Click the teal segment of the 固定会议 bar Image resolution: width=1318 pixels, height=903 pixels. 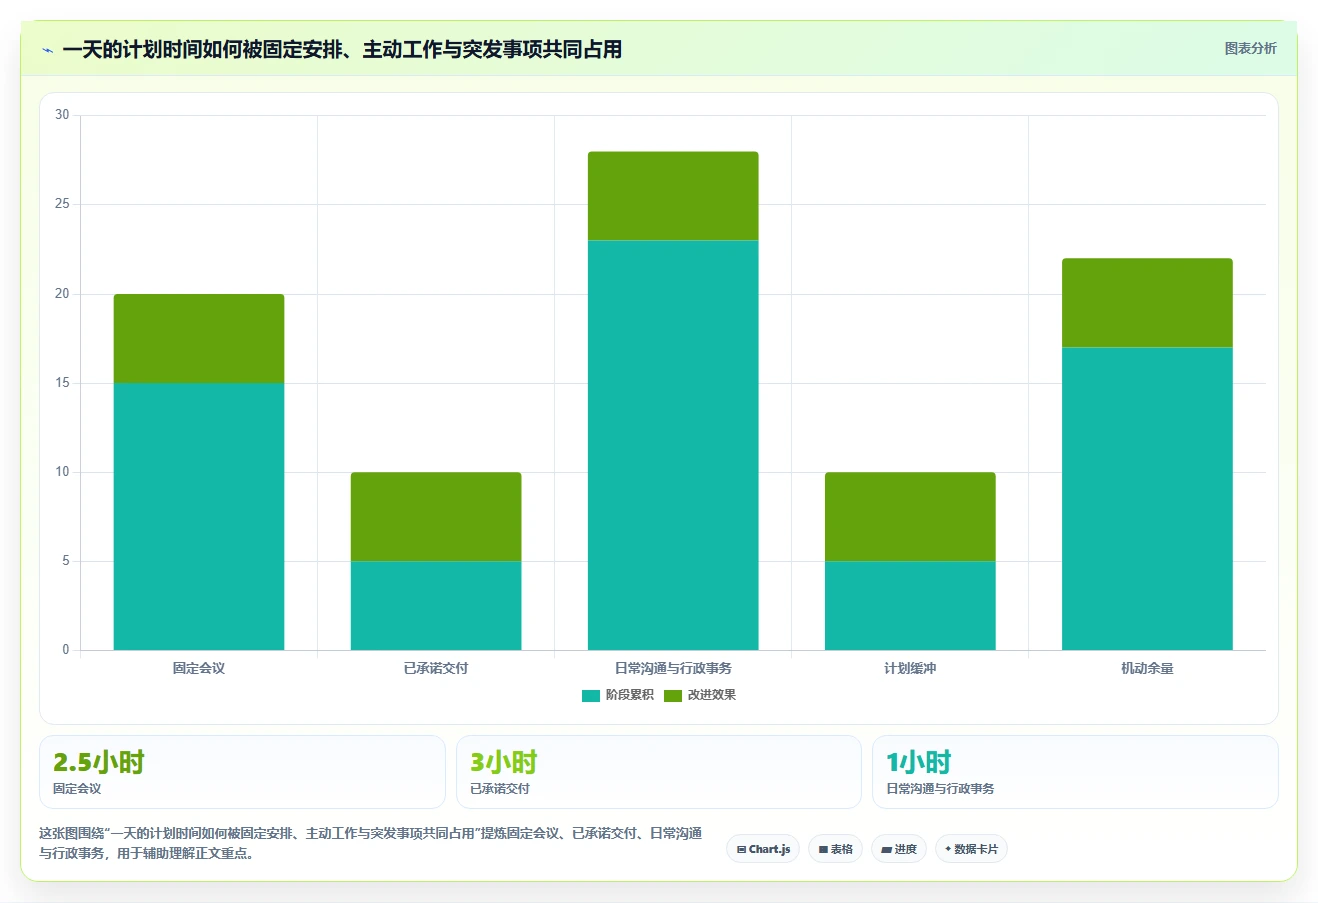click(199, 516)
